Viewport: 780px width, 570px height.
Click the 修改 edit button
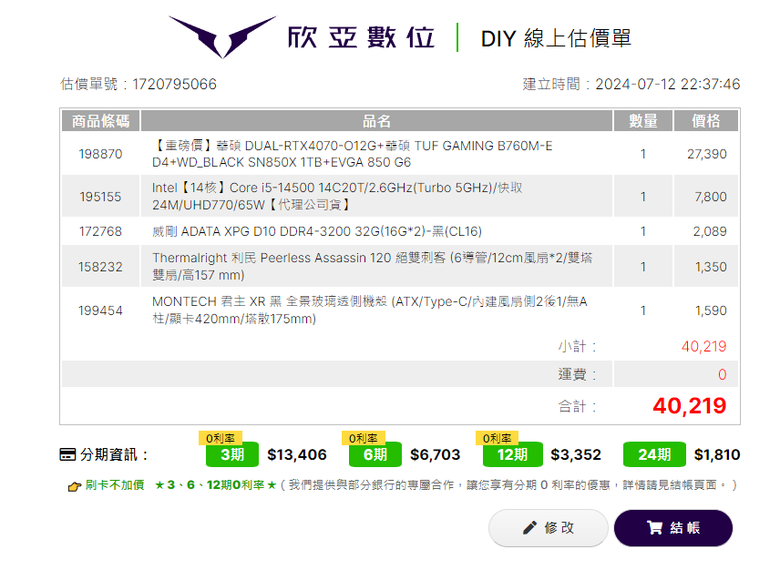[x=548, y=528]
